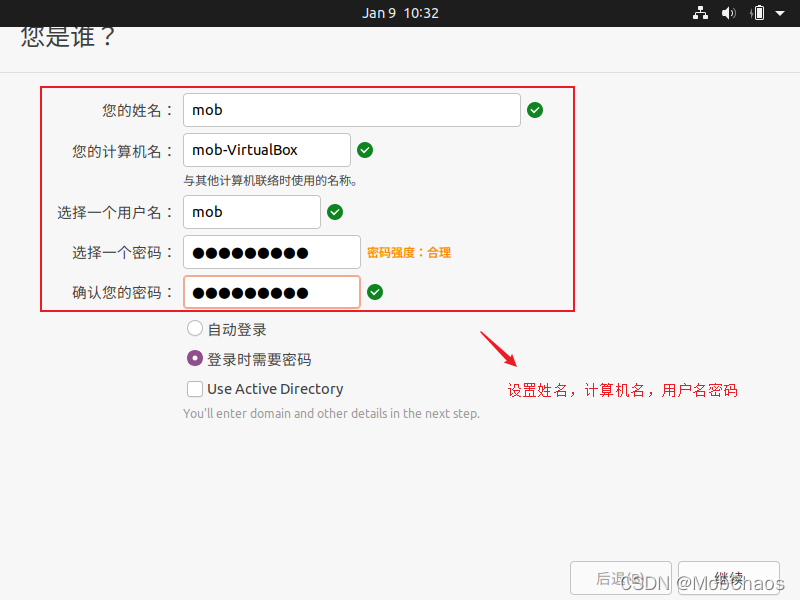Select the 登录时需要密码 radio button

click(x=195, y=359)
